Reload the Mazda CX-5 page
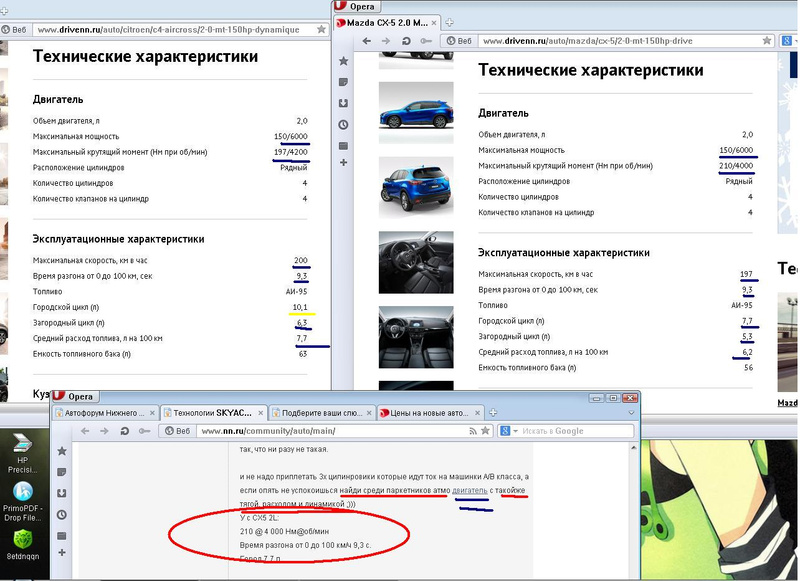The image size is (800, 581). pyautogui.click(x=406, y=41)
